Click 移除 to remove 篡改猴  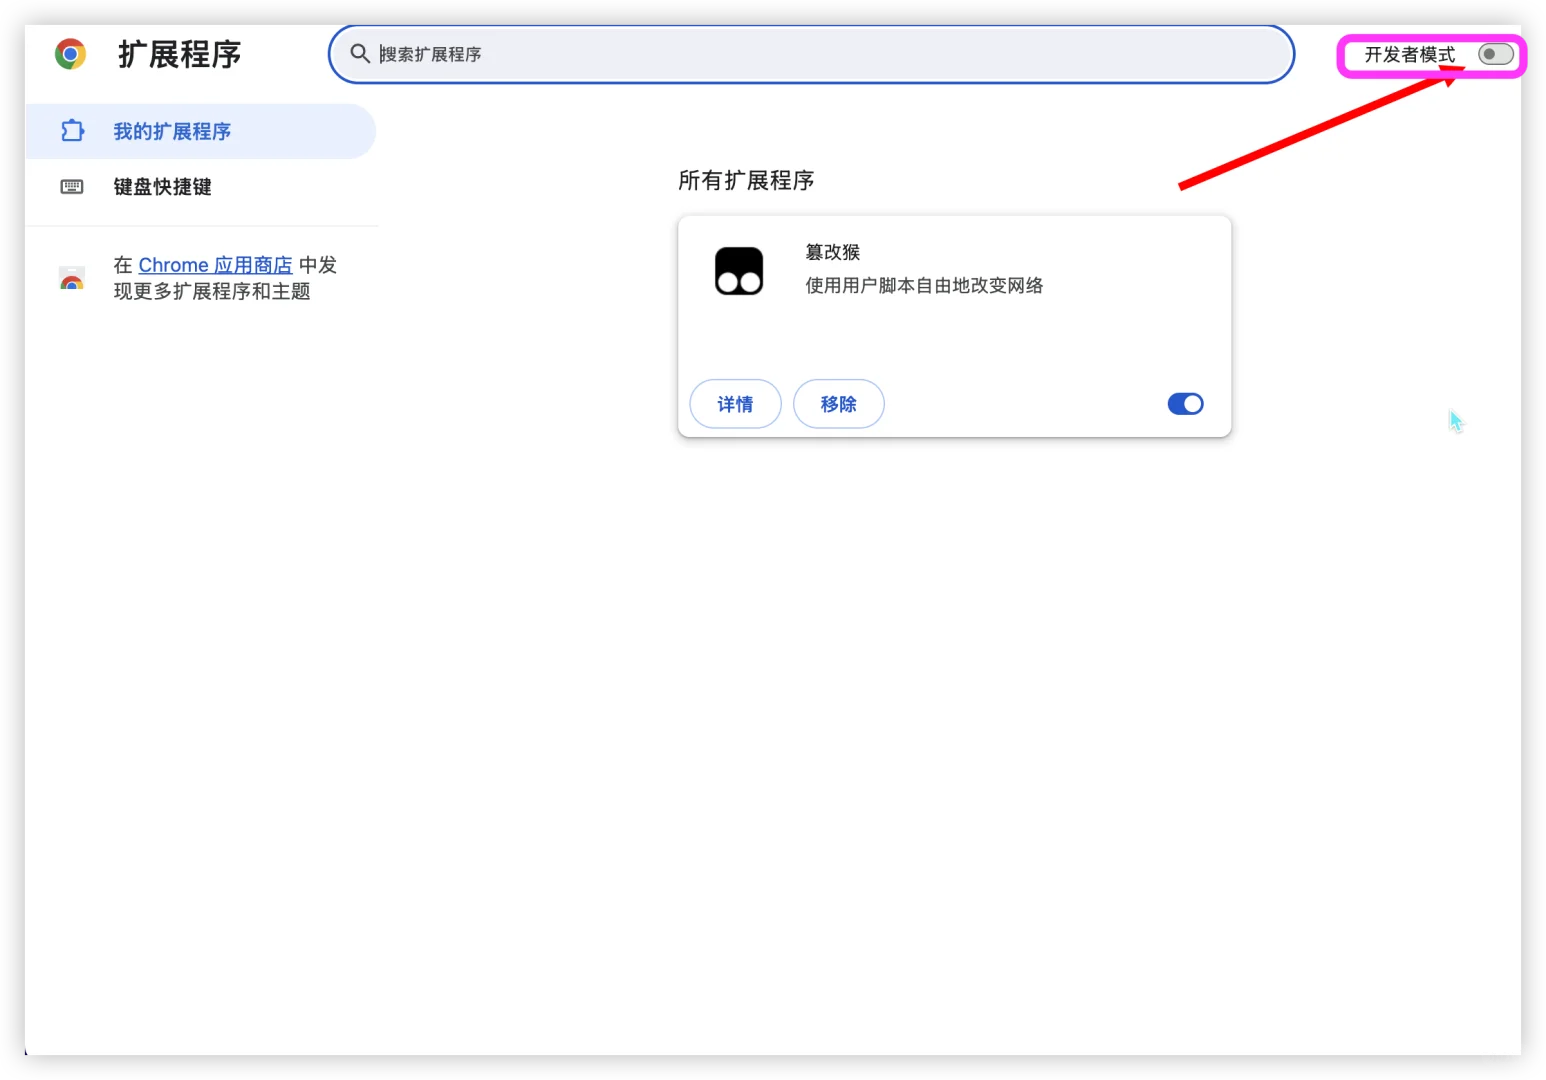click(838, 404)
